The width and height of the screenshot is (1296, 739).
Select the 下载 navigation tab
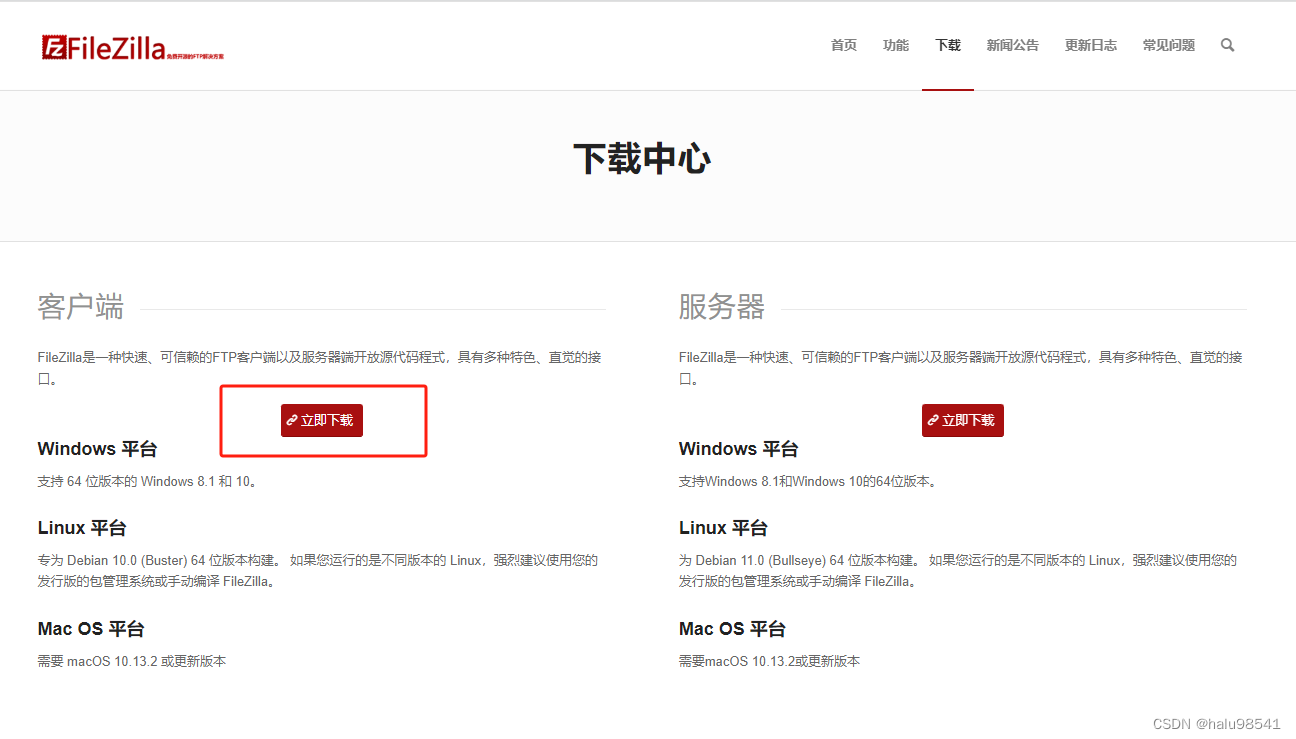947,45
